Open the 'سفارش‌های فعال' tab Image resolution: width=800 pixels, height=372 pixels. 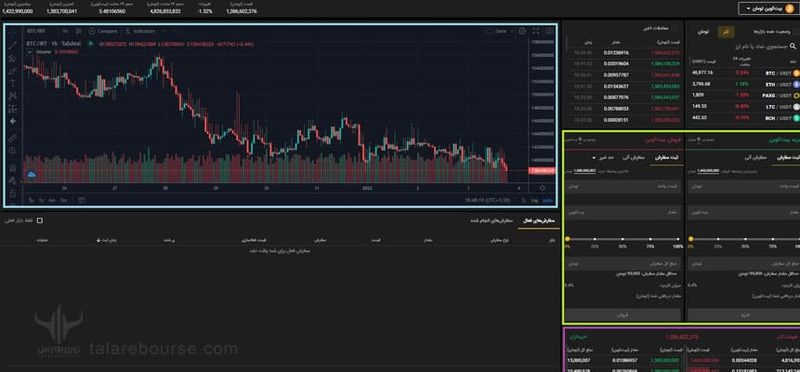click(539, 220)
